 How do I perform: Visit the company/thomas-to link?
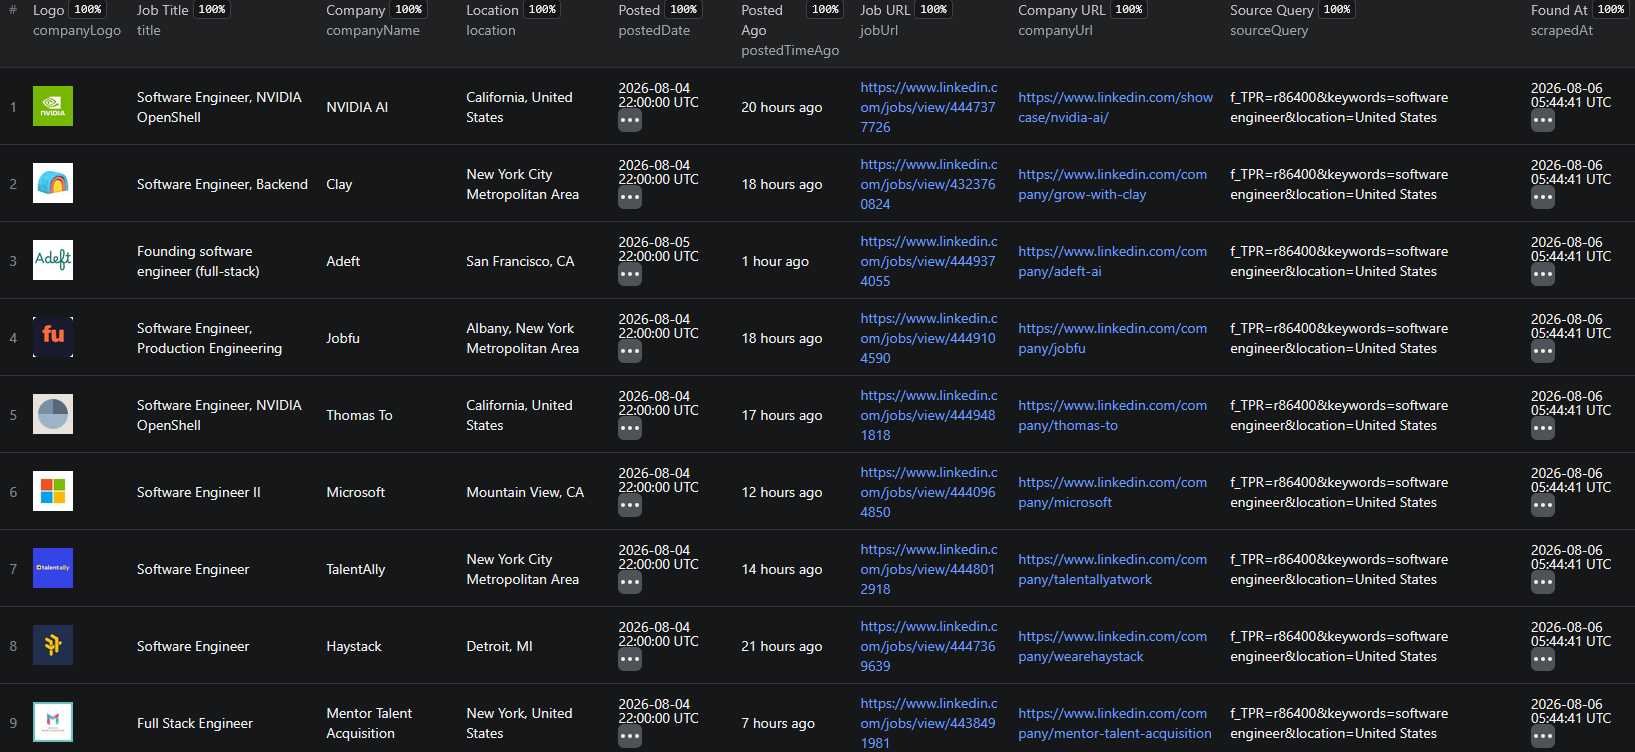[x=1112, y=415]
